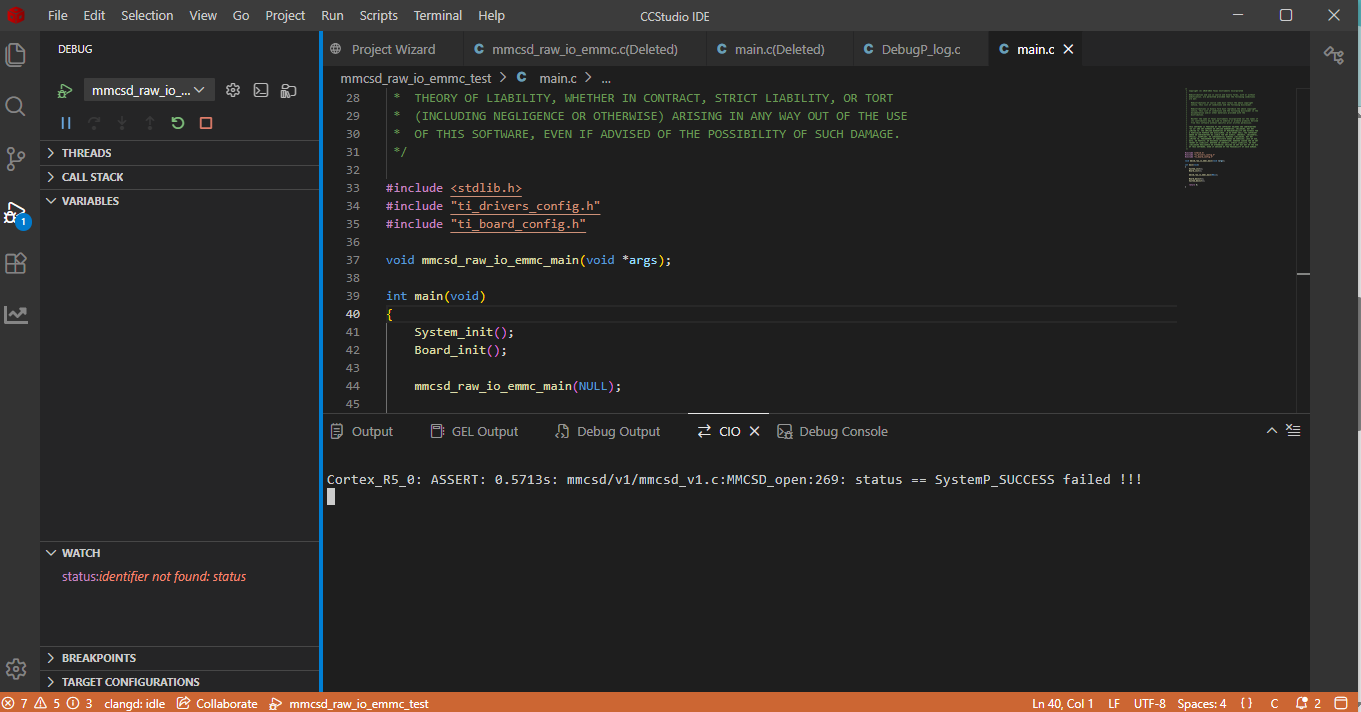The image size is (1361, 712).
Task: Clear the CIO panel output
Action: [x=1293, y=431]
